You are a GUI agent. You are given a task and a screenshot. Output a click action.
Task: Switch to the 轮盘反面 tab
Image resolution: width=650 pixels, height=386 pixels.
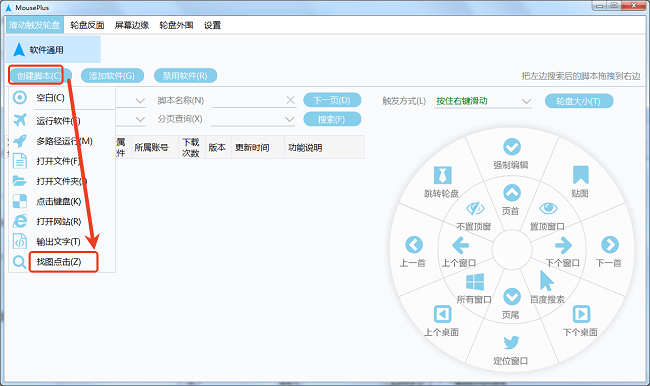coord(87,25)
